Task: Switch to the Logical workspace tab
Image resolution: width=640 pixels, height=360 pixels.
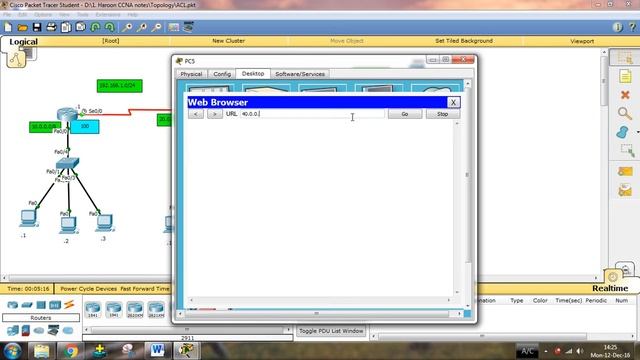Action: (23, 42)
